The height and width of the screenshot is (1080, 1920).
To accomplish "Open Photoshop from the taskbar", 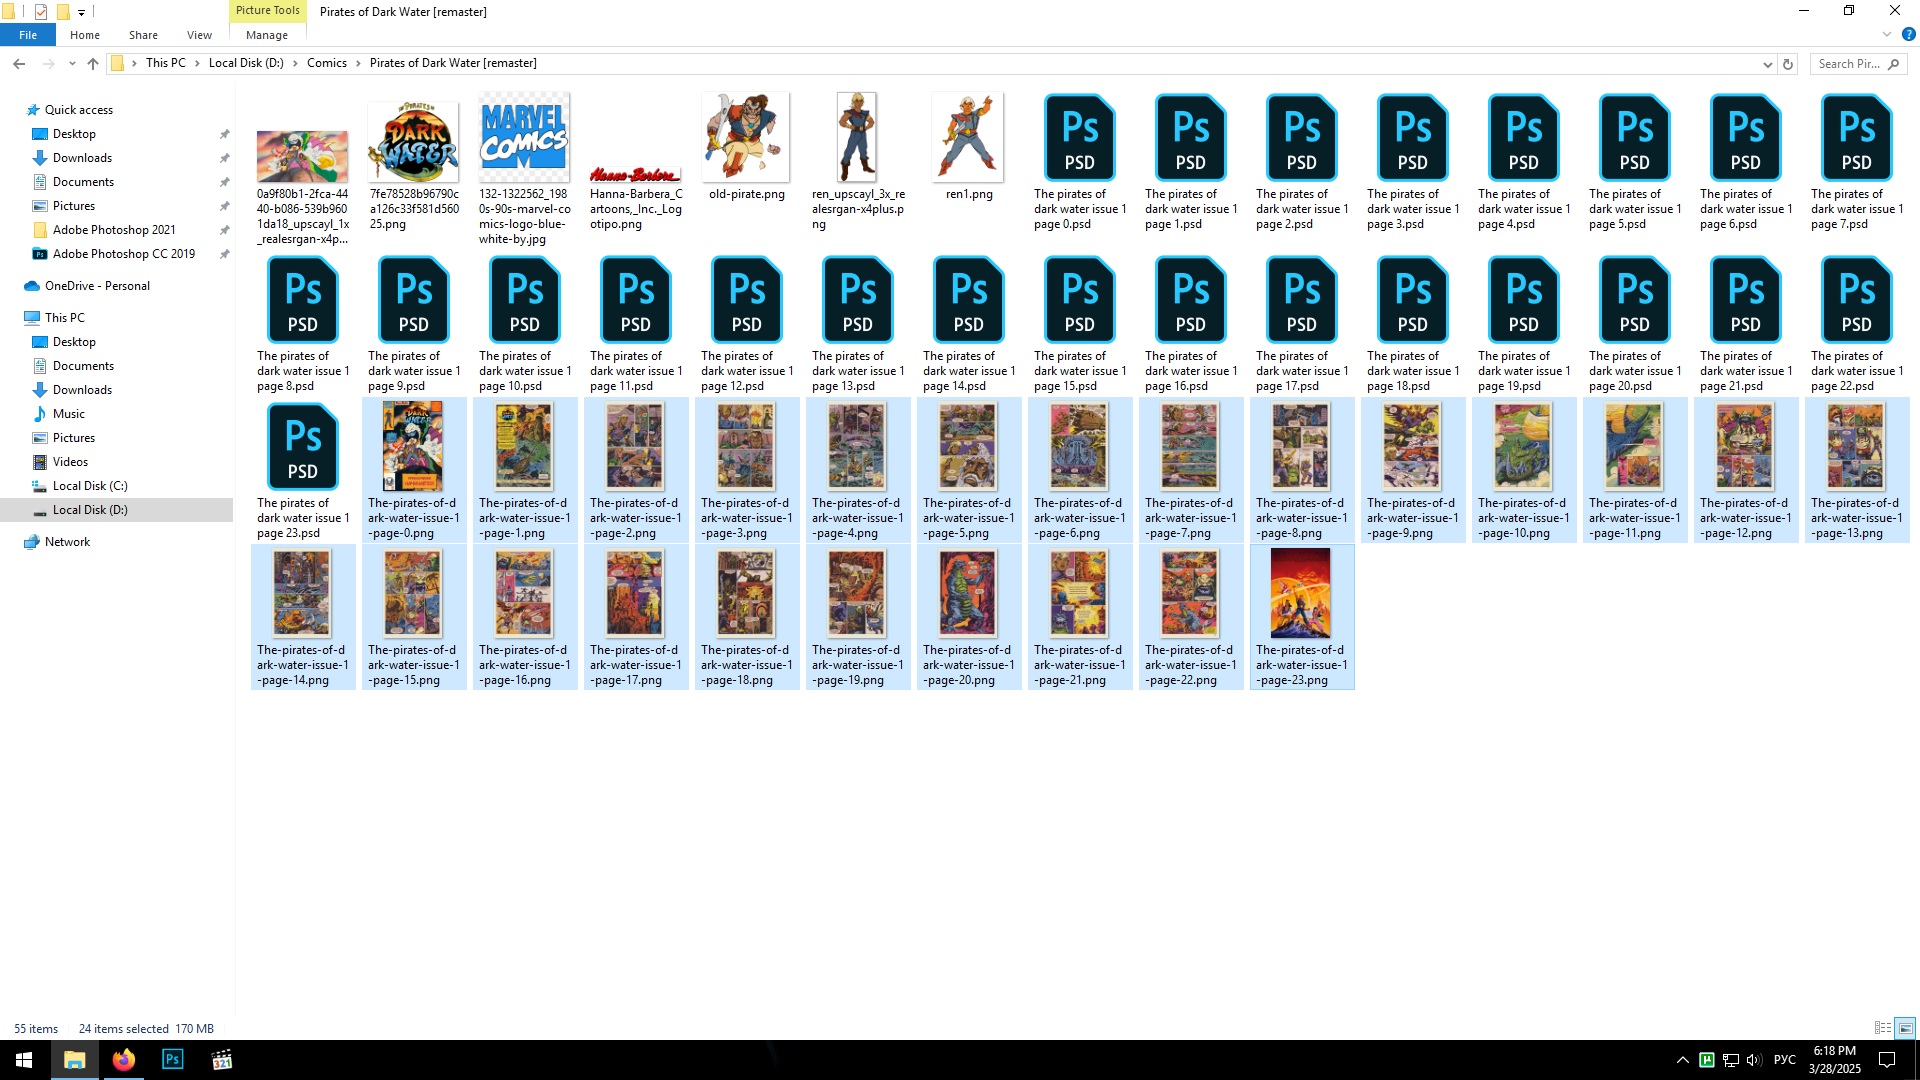I will (172, 1060).
